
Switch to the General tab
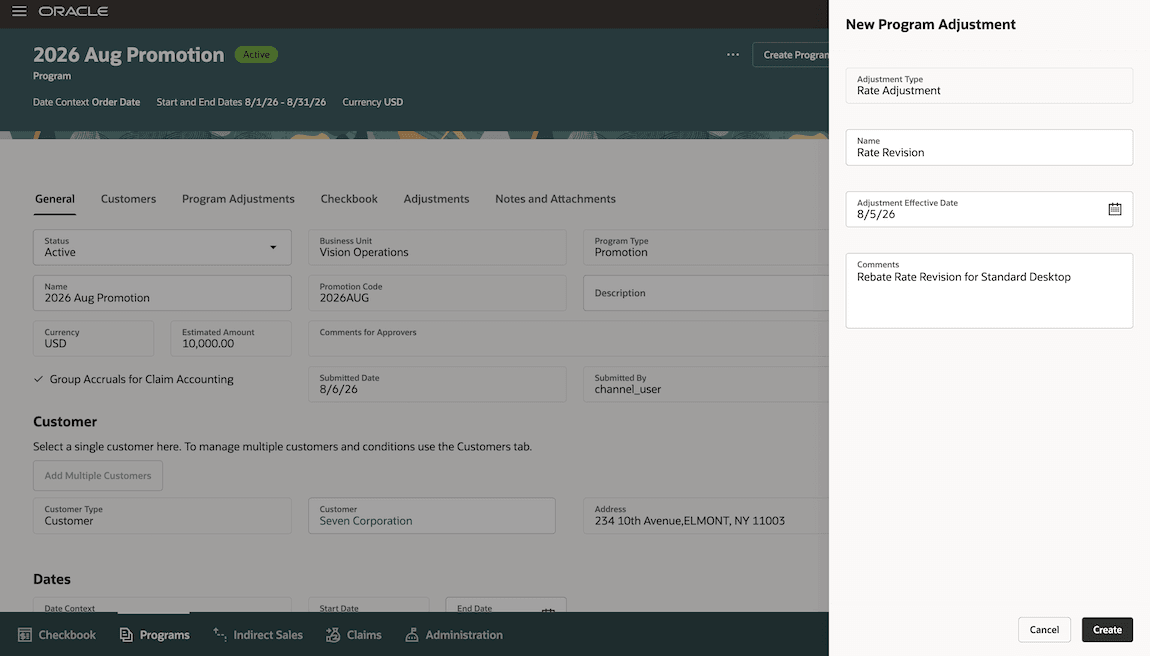point(55,199)
